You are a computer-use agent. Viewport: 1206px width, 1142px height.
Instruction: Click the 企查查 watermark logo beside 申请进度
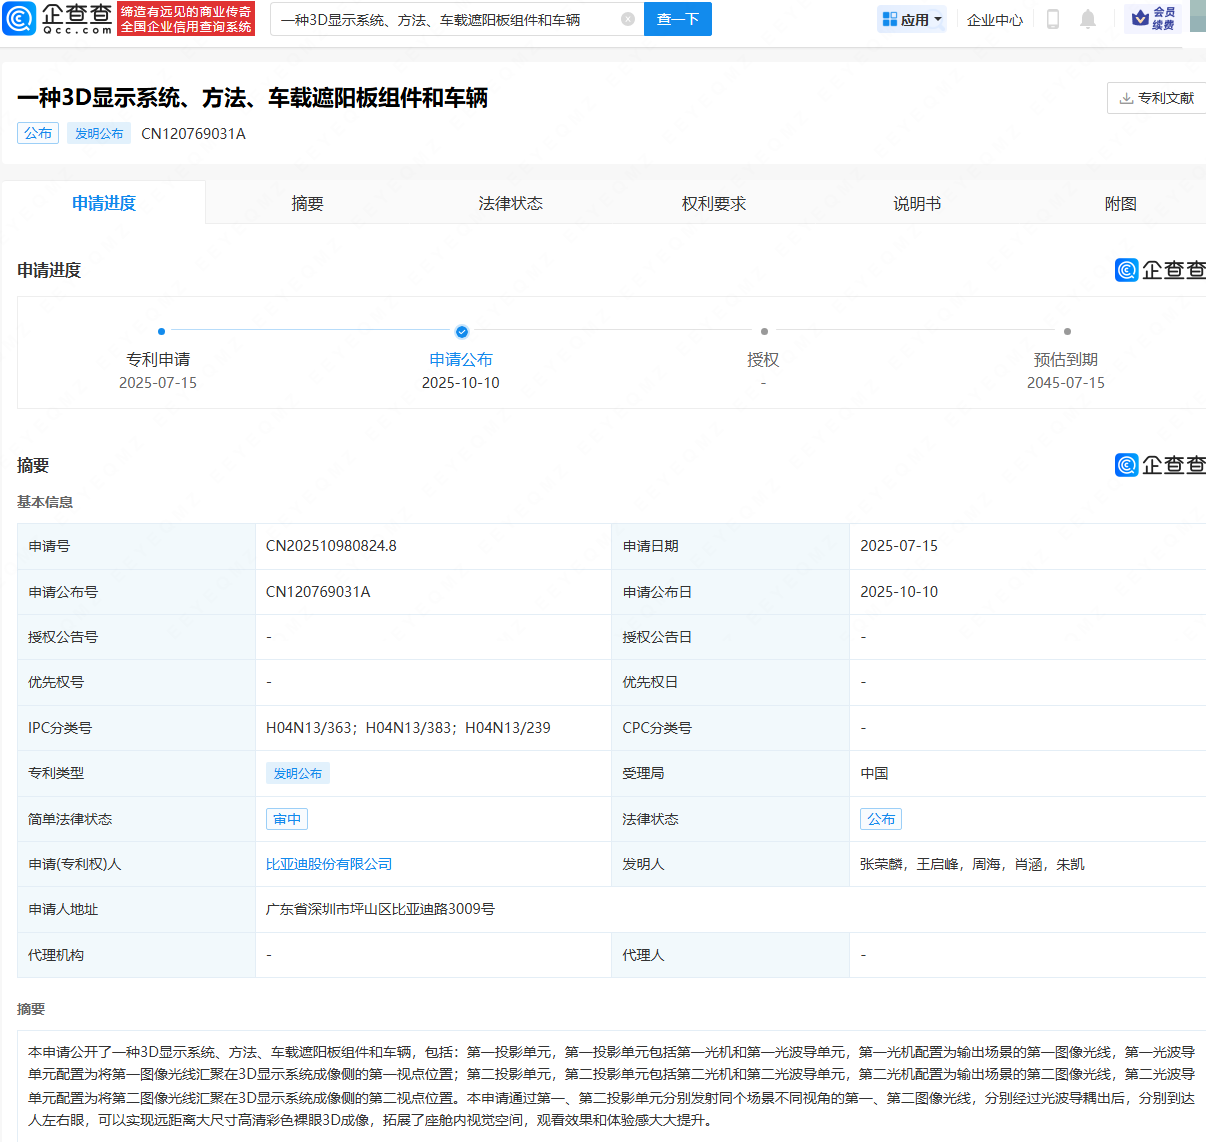coord(1160,270)
